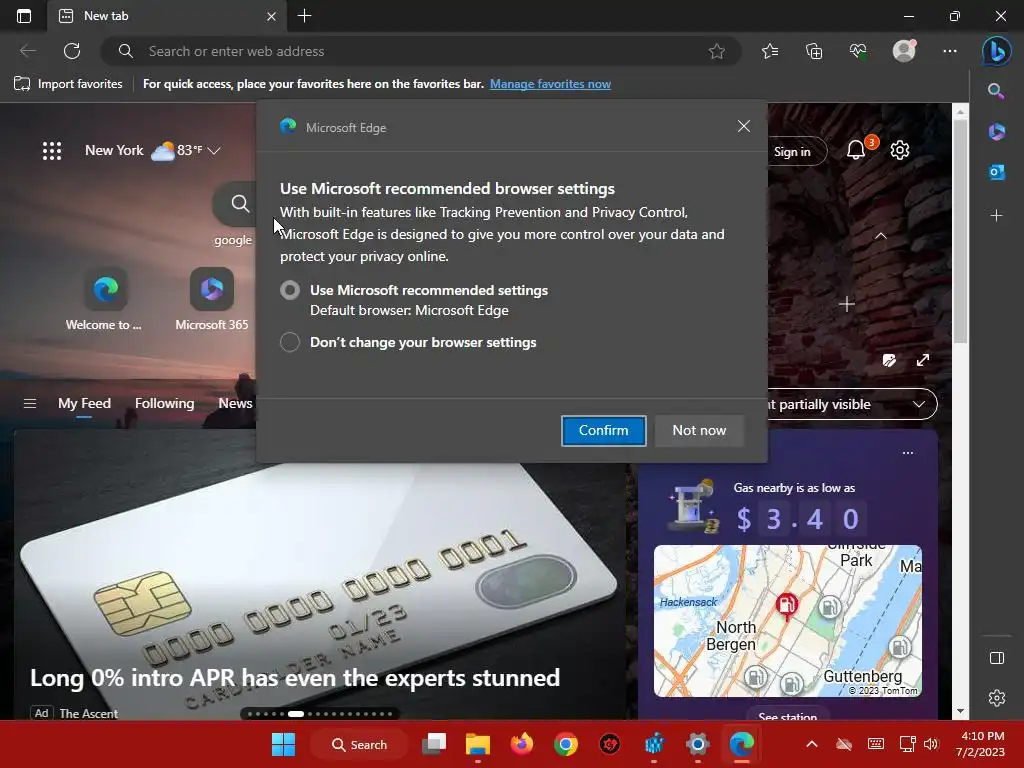1024x768 pixels.
Task: Launch Firefox from the taskbar
Action: [x=522, y=744]
